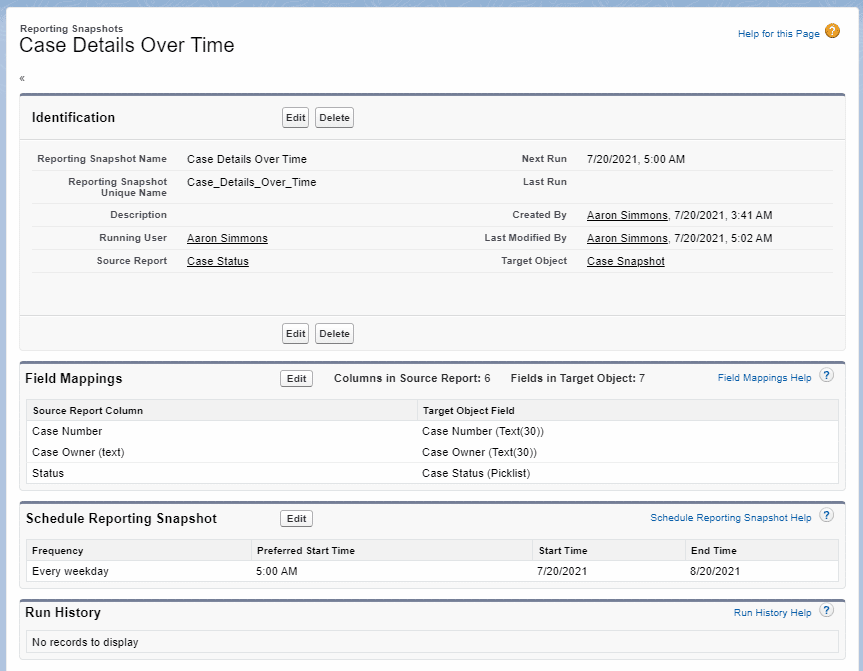
Task: Open the Help for this Page link
Action: click(x=778, y=34)
